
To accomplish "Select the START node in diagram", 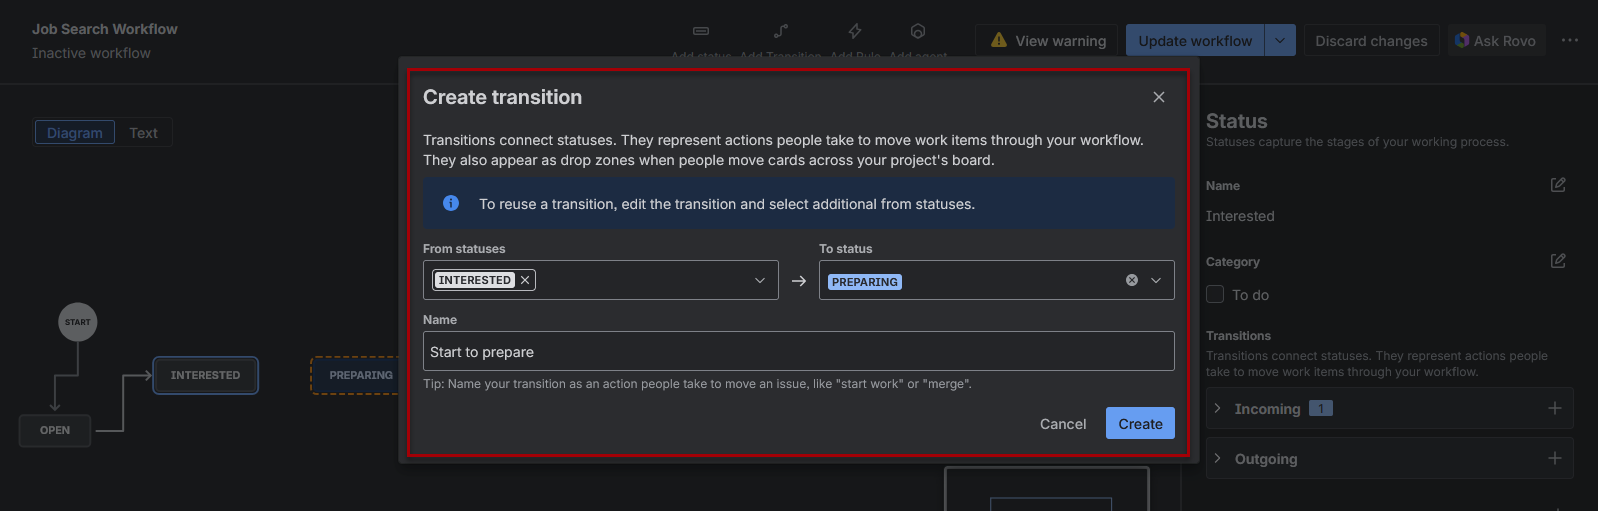I will pyautogui.click(x=78, y=322).
